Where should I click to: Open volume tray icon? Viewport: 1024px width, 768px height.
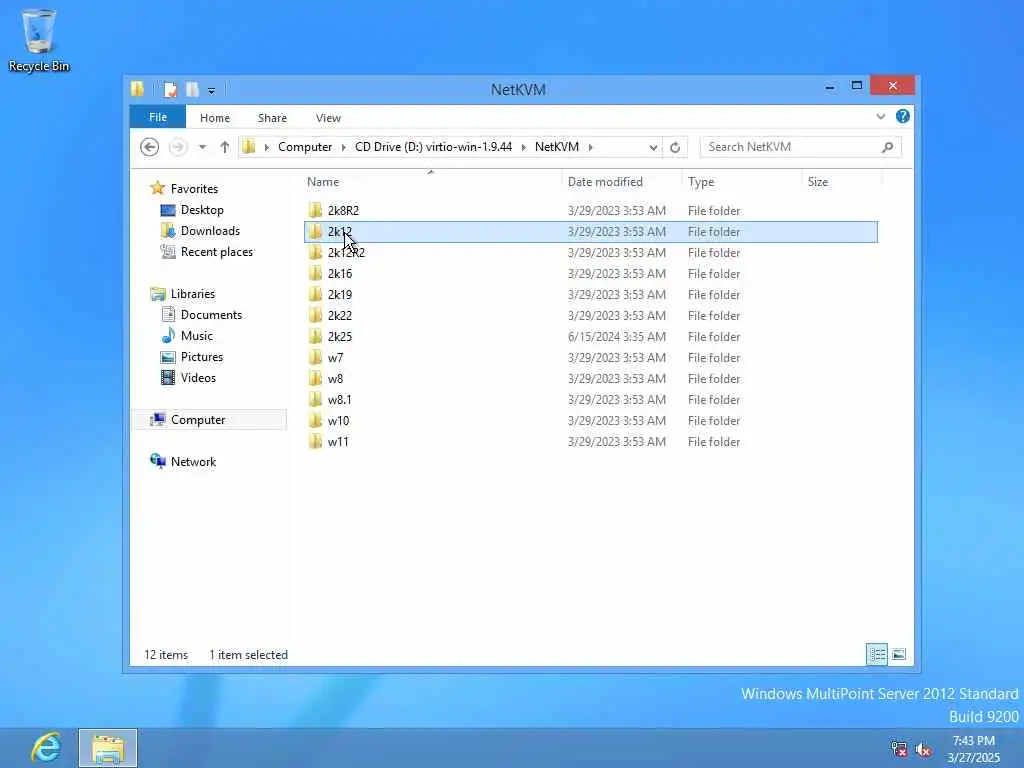[923, 750]
